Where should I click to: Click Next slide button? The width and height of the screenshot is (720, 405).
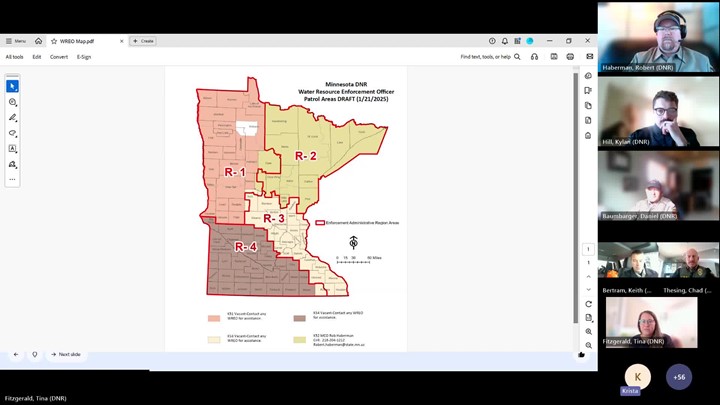pos(66,354)
